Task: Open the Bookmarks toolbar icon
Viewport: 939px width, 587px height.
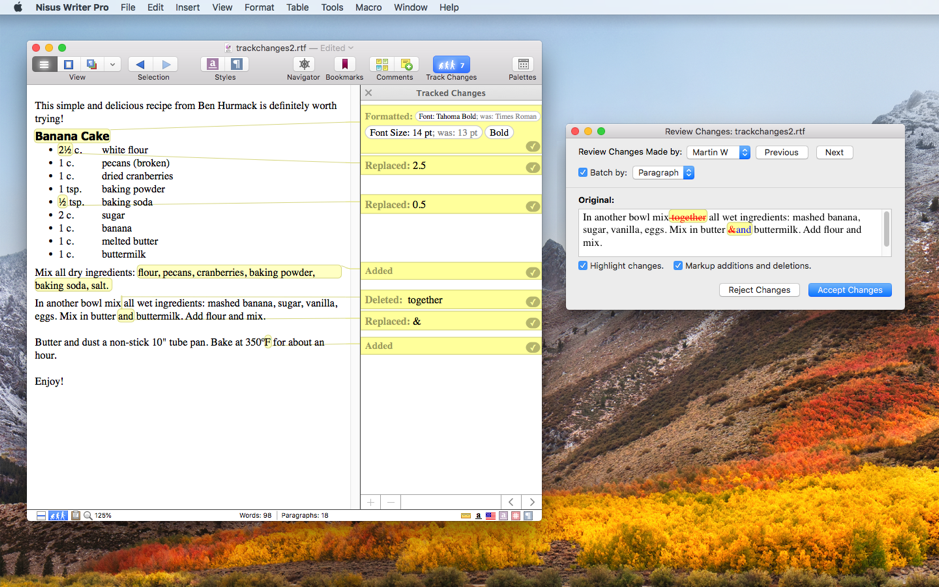Action: coord(344,64)
